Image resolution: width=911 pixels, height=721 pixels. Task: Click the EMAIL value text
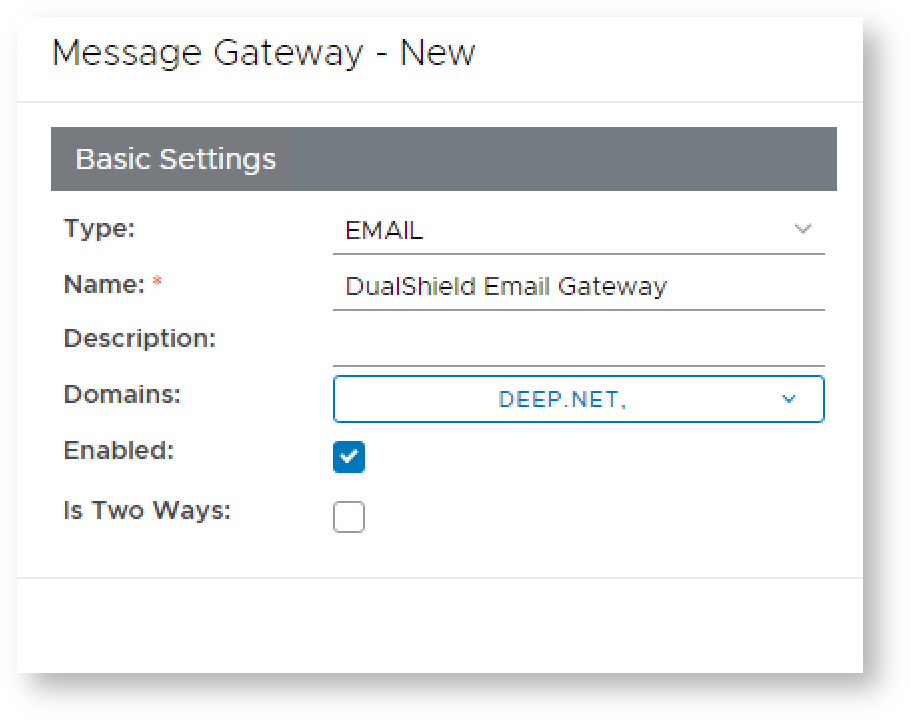(x=384, y=231)
